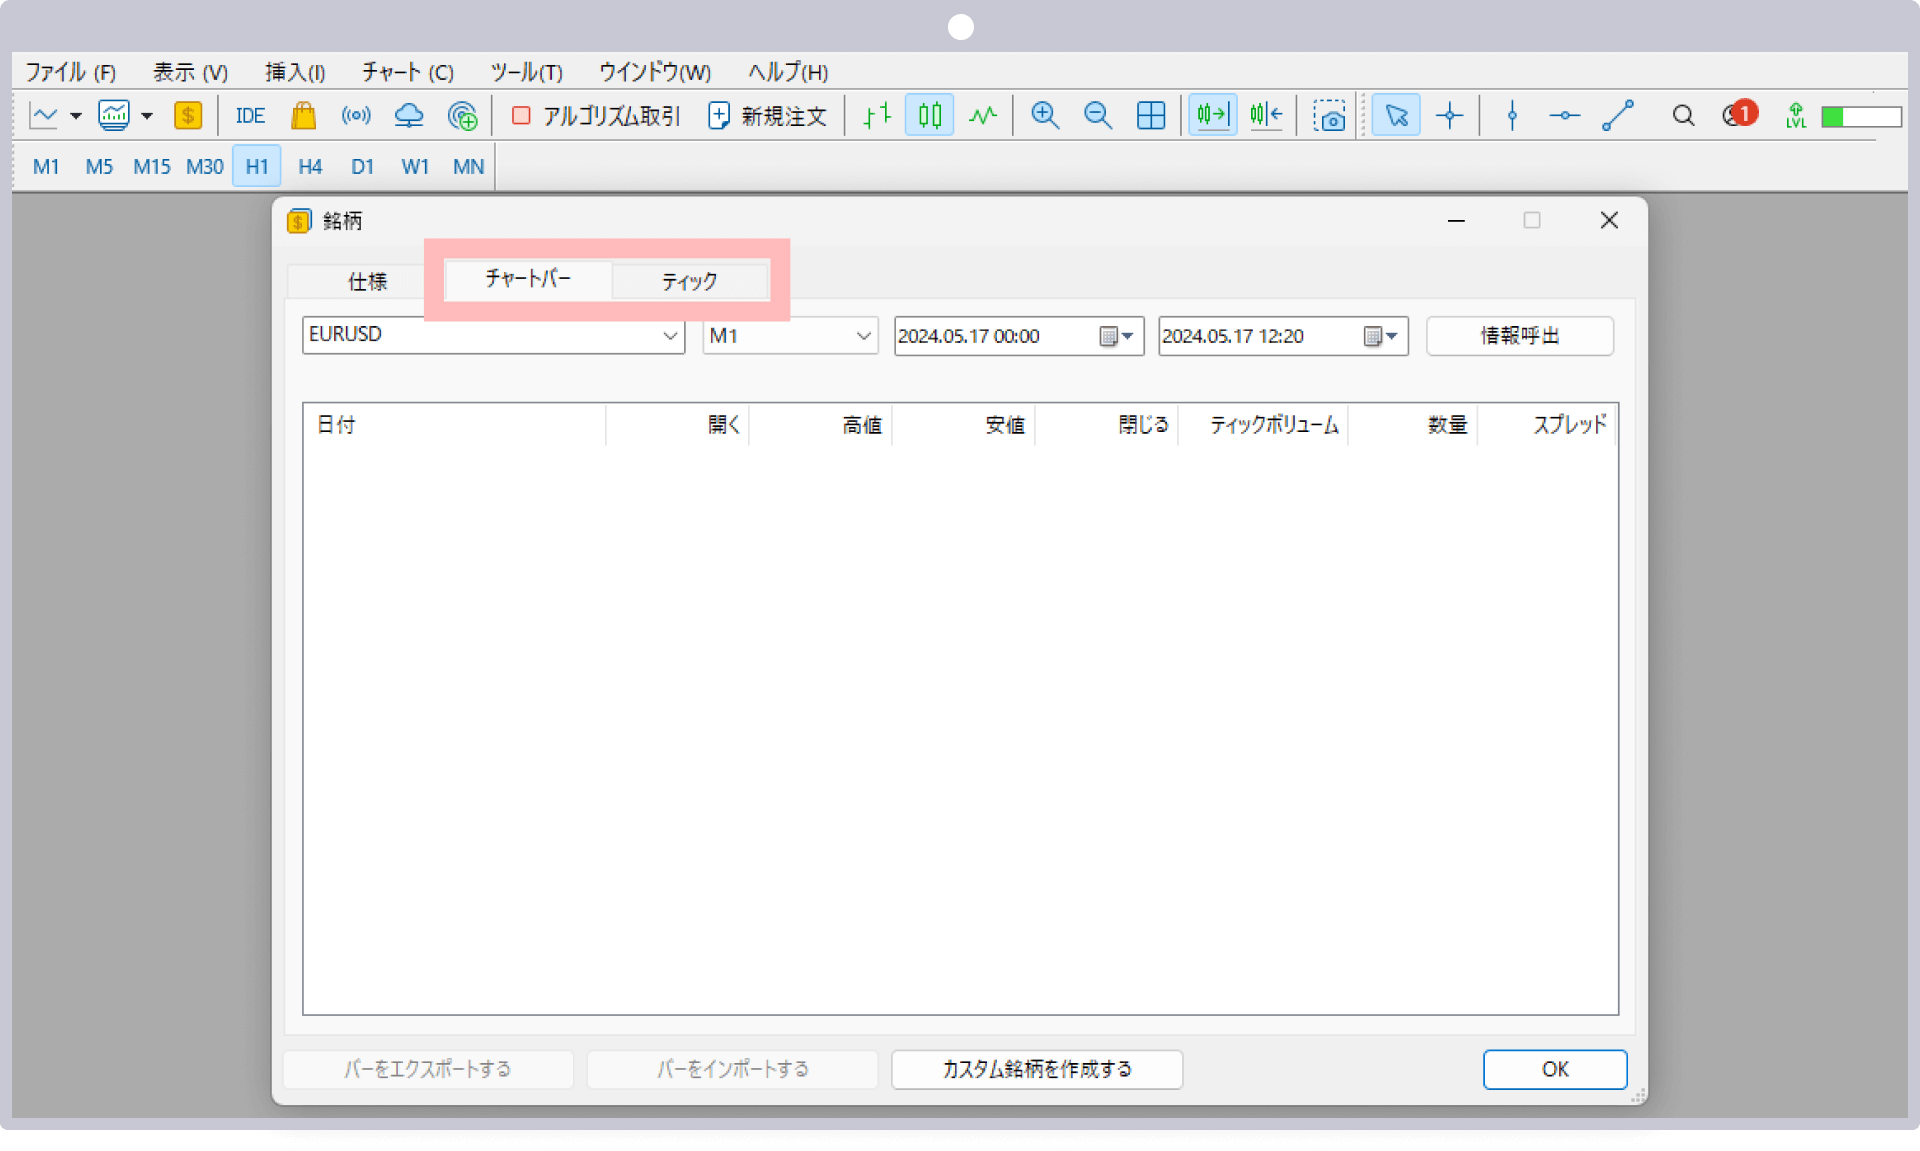
Task: Switch to the チャートバー tab
Action: [x=528, y=279]
